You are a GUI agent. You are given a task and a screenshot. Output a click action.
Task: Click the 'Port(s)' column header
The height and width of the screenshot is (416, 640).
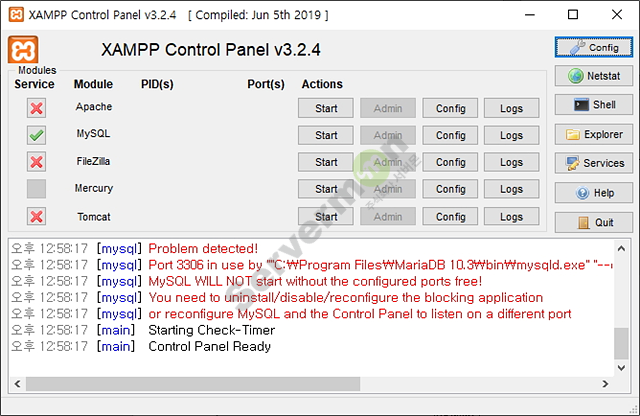(266, 84)
